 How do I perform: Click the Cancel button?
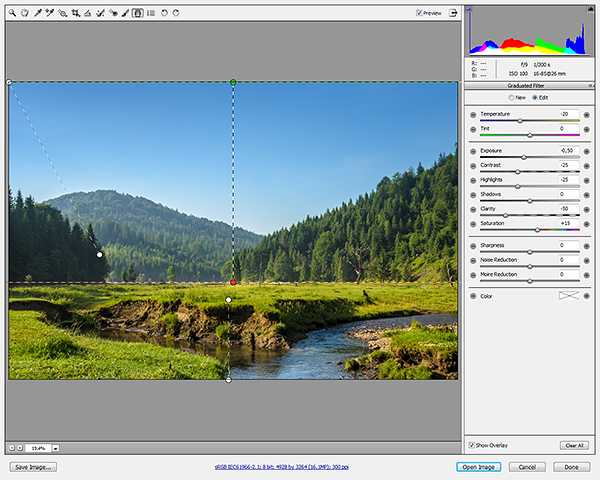pos(527,467)
